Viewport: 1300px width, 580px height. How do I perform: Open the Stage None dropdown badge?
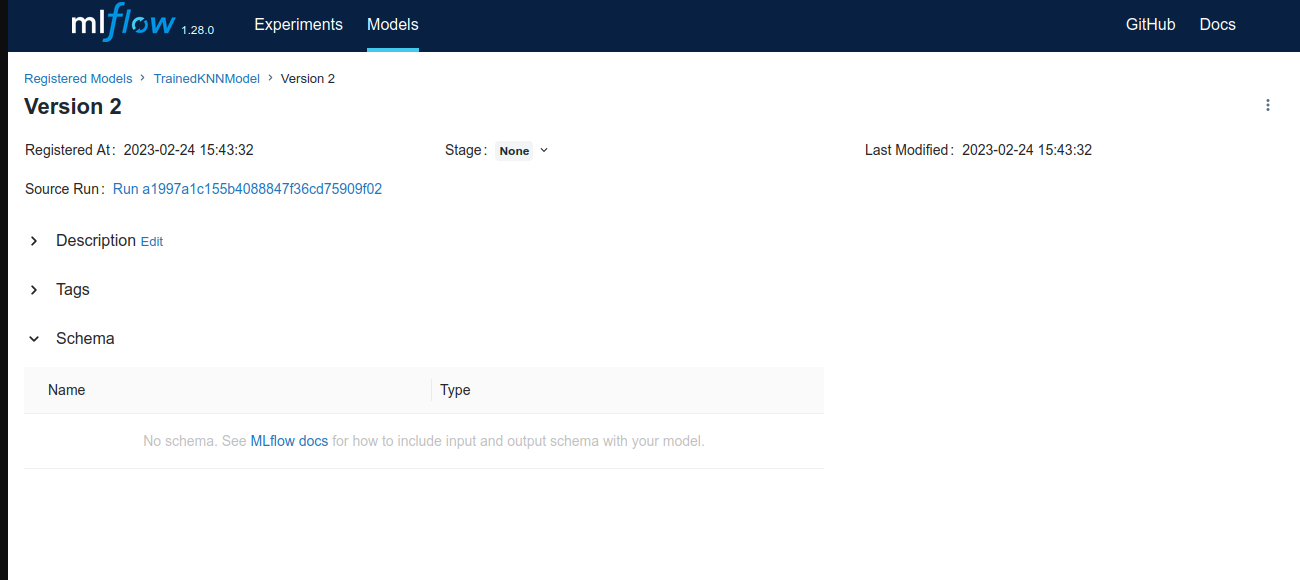(x=514, y=151)
